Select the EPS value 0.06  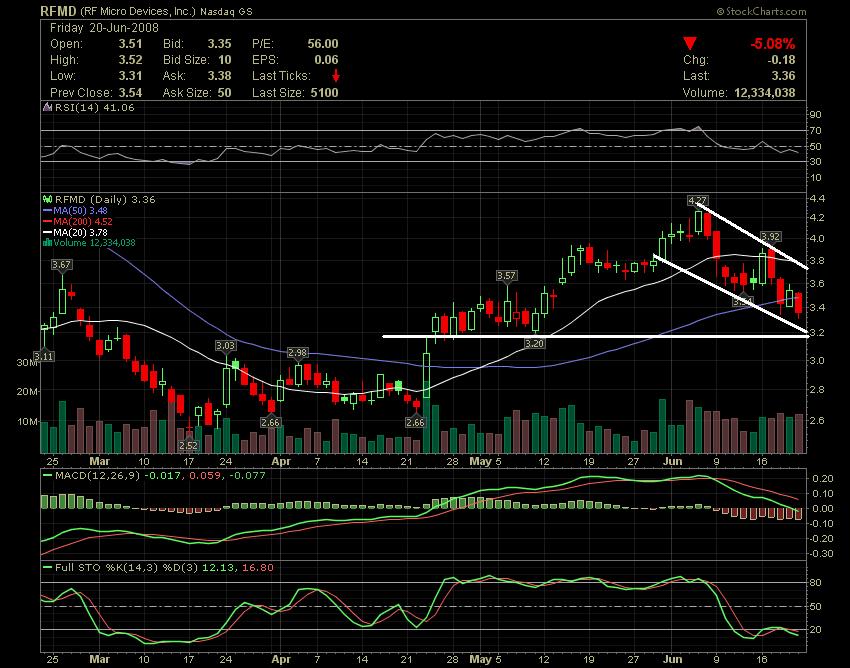coord(326,60)
